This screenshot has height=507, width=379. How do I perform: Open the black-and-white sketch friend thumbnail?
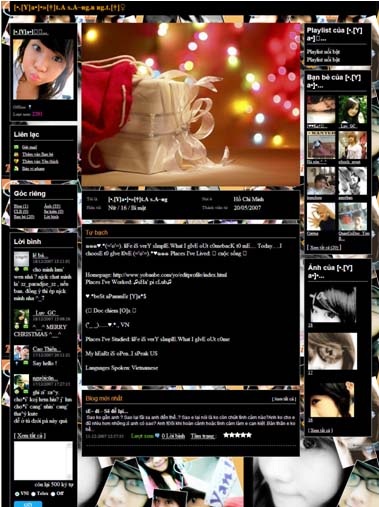coord(353,181)
